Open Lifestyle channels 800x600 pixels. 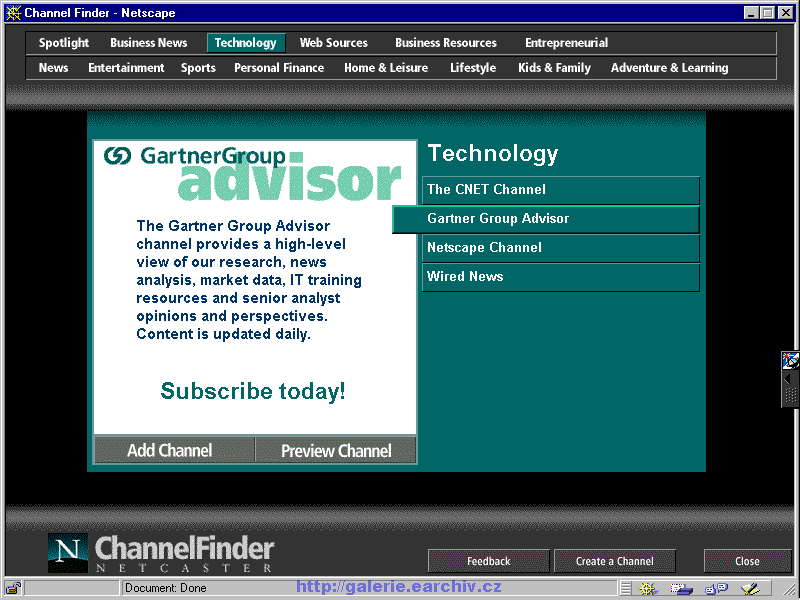[x=473, y=68]
